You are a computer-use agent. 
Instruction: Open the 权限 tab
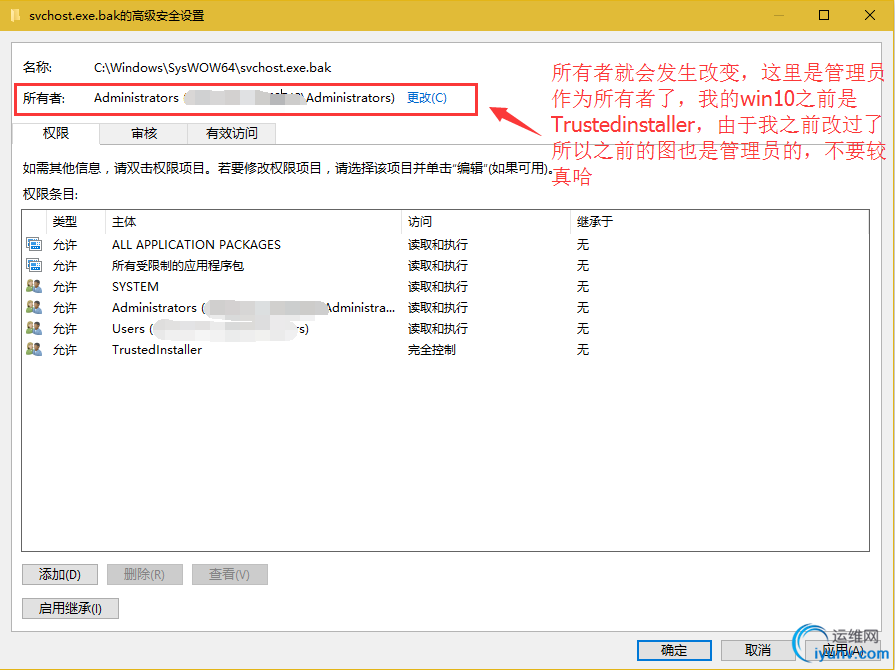pos(56,134)
